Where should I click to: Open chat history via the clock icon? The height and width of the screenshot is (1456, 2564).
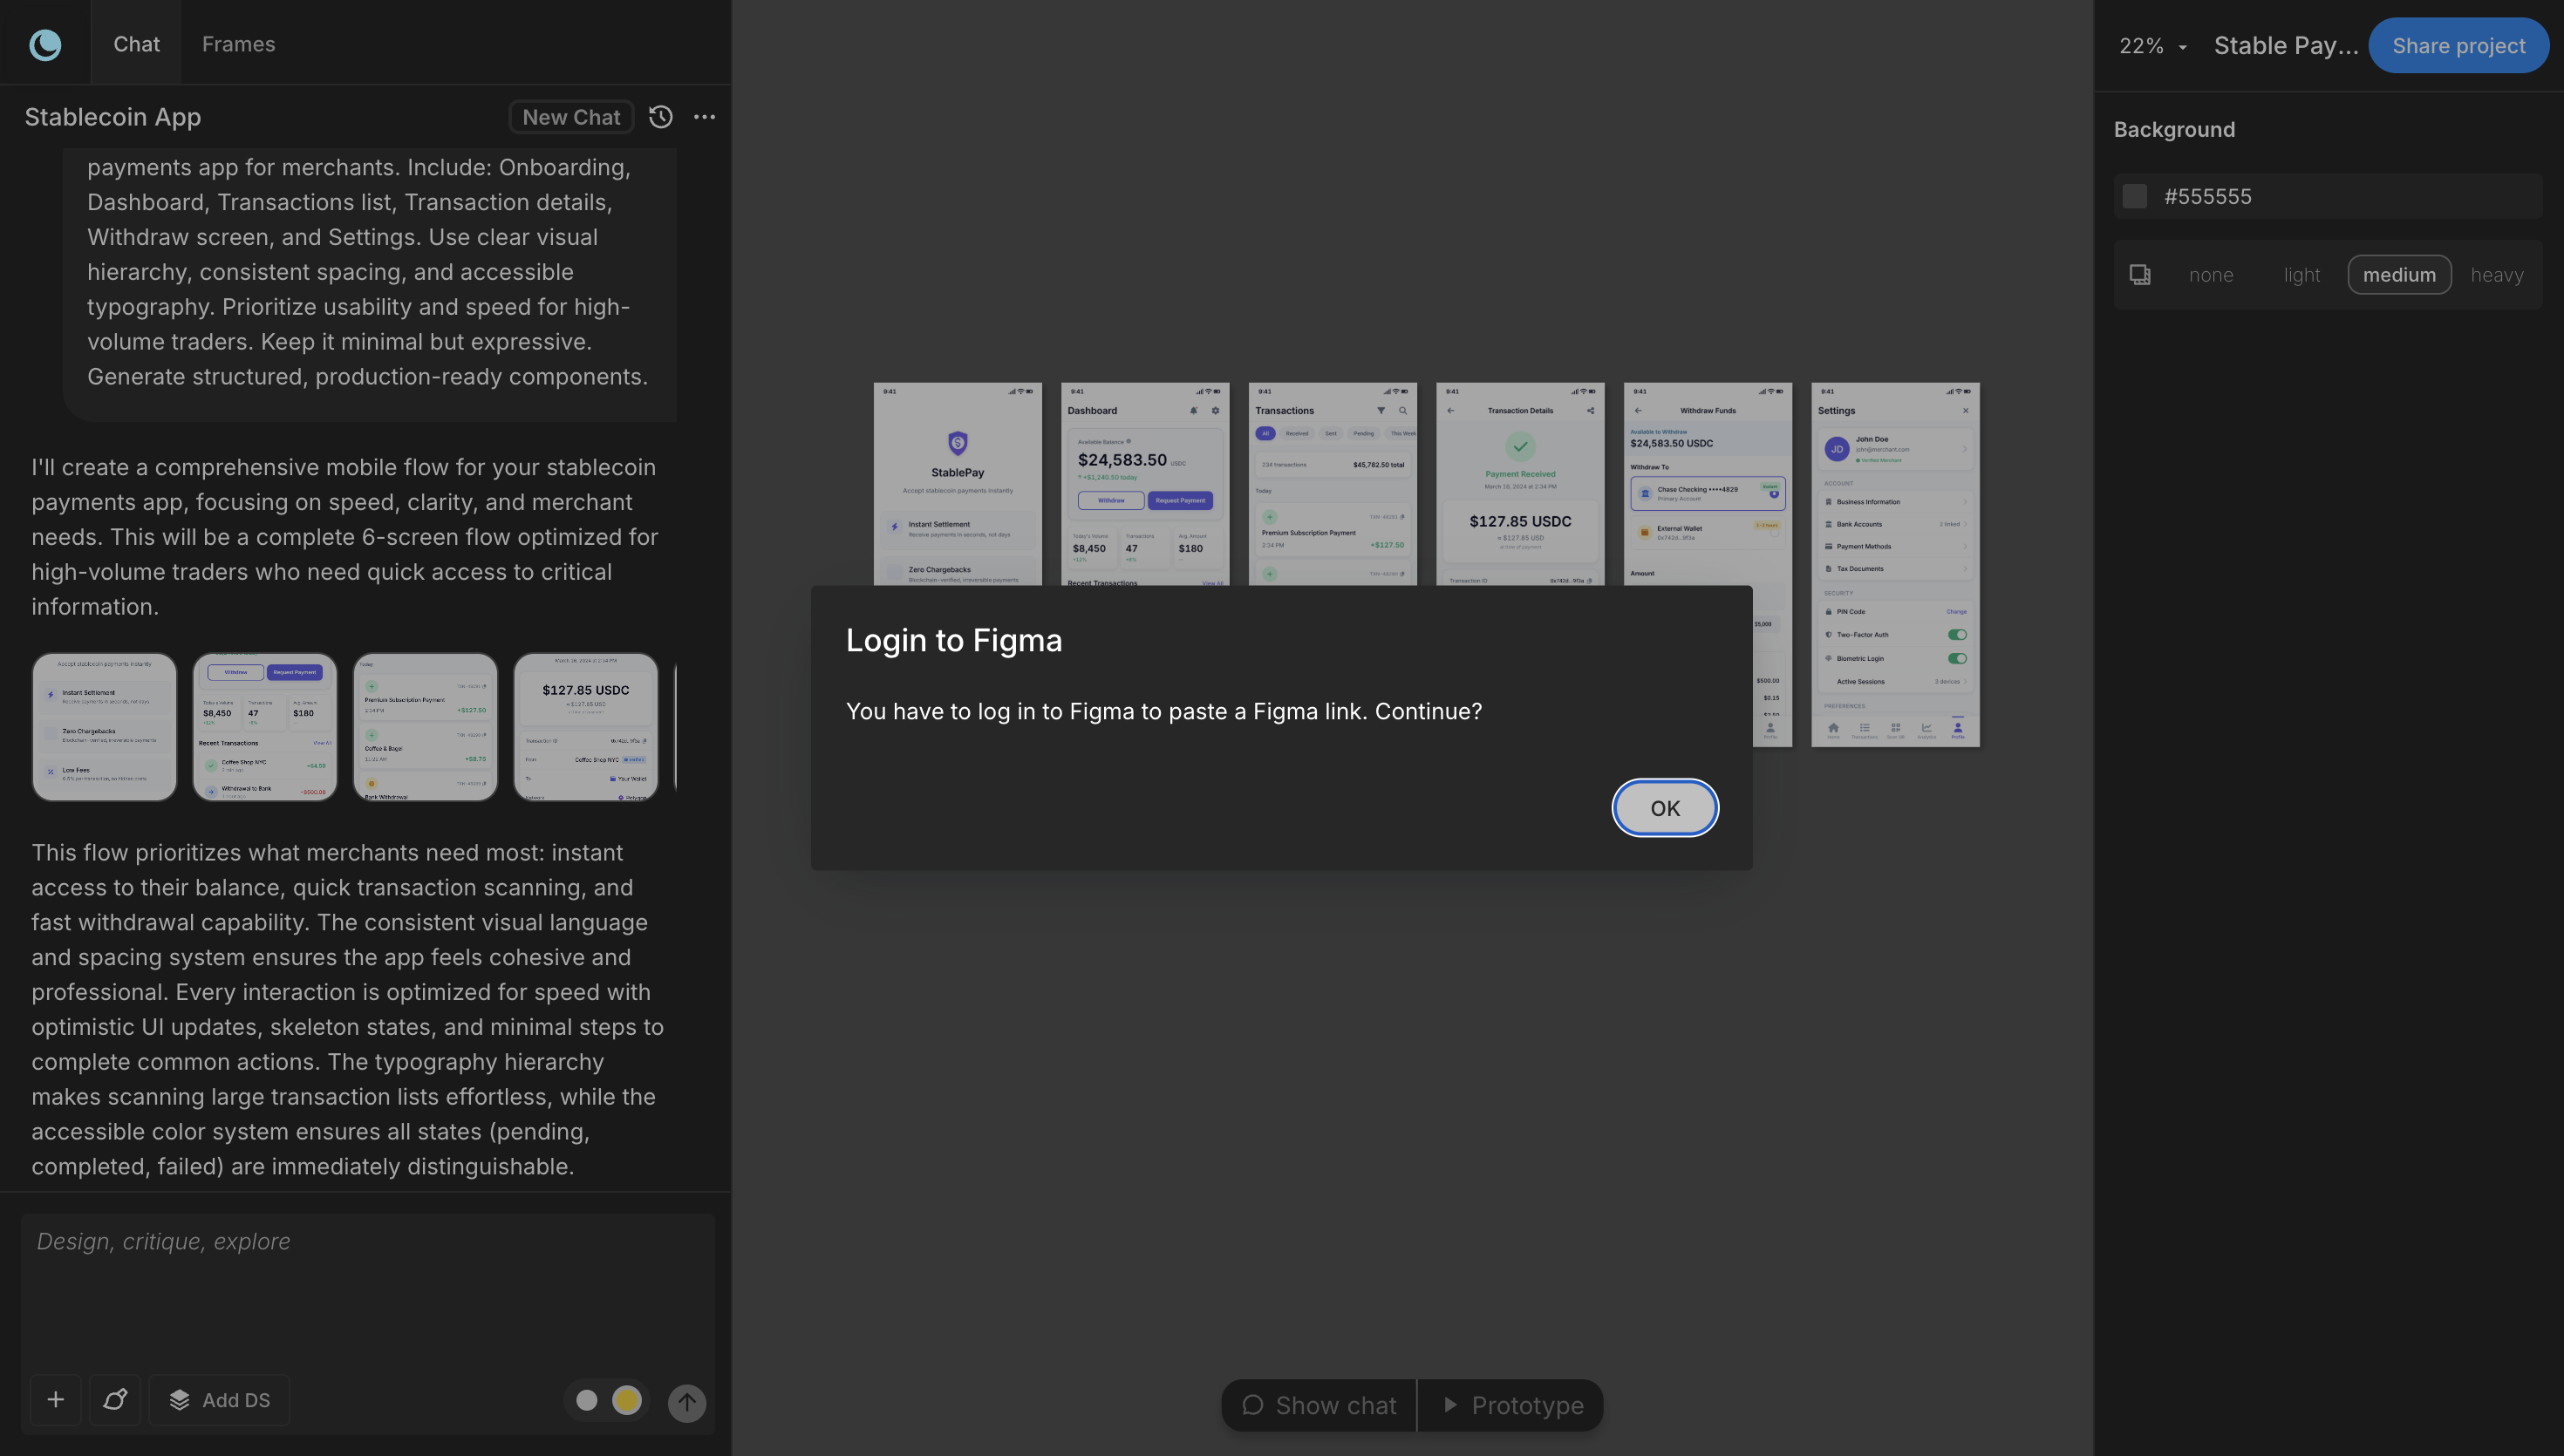tap(660, 117)
